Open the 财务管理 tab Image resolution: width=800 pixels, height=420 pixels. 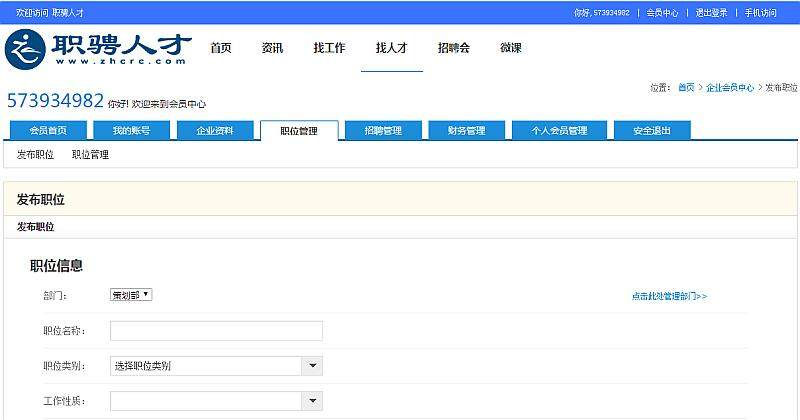pos(466,131)
